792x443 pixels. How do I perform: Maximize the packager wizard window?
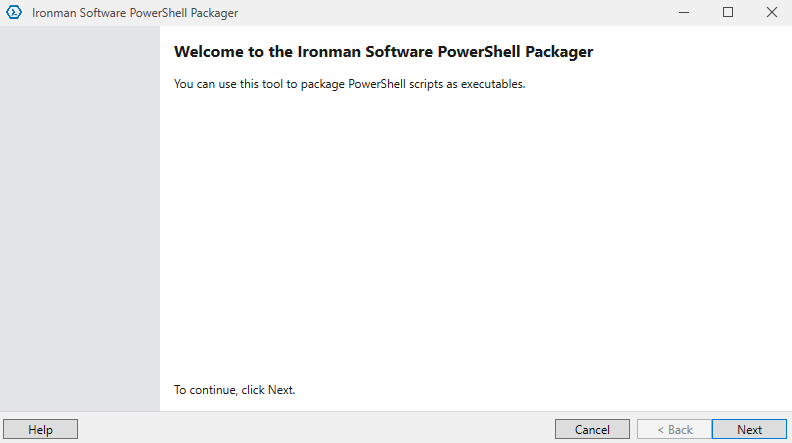(x=728, y=13)
